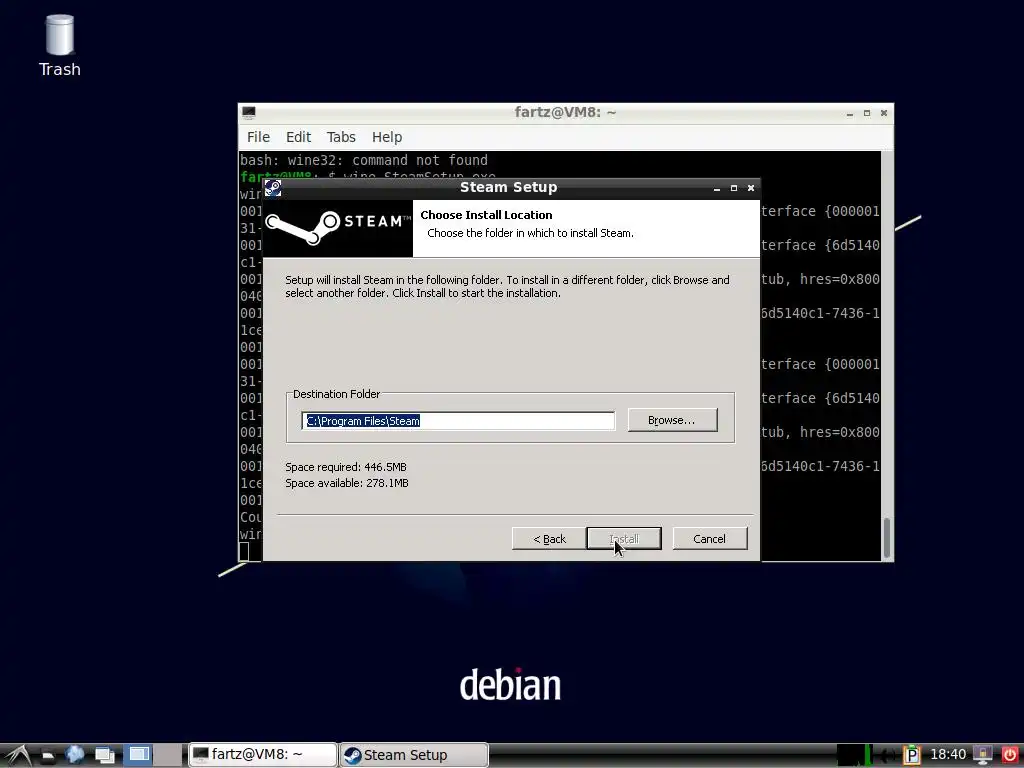This screenshot has height=768, width=1024.
Task: Minimize the terminal window
Action: click(850, 113)
